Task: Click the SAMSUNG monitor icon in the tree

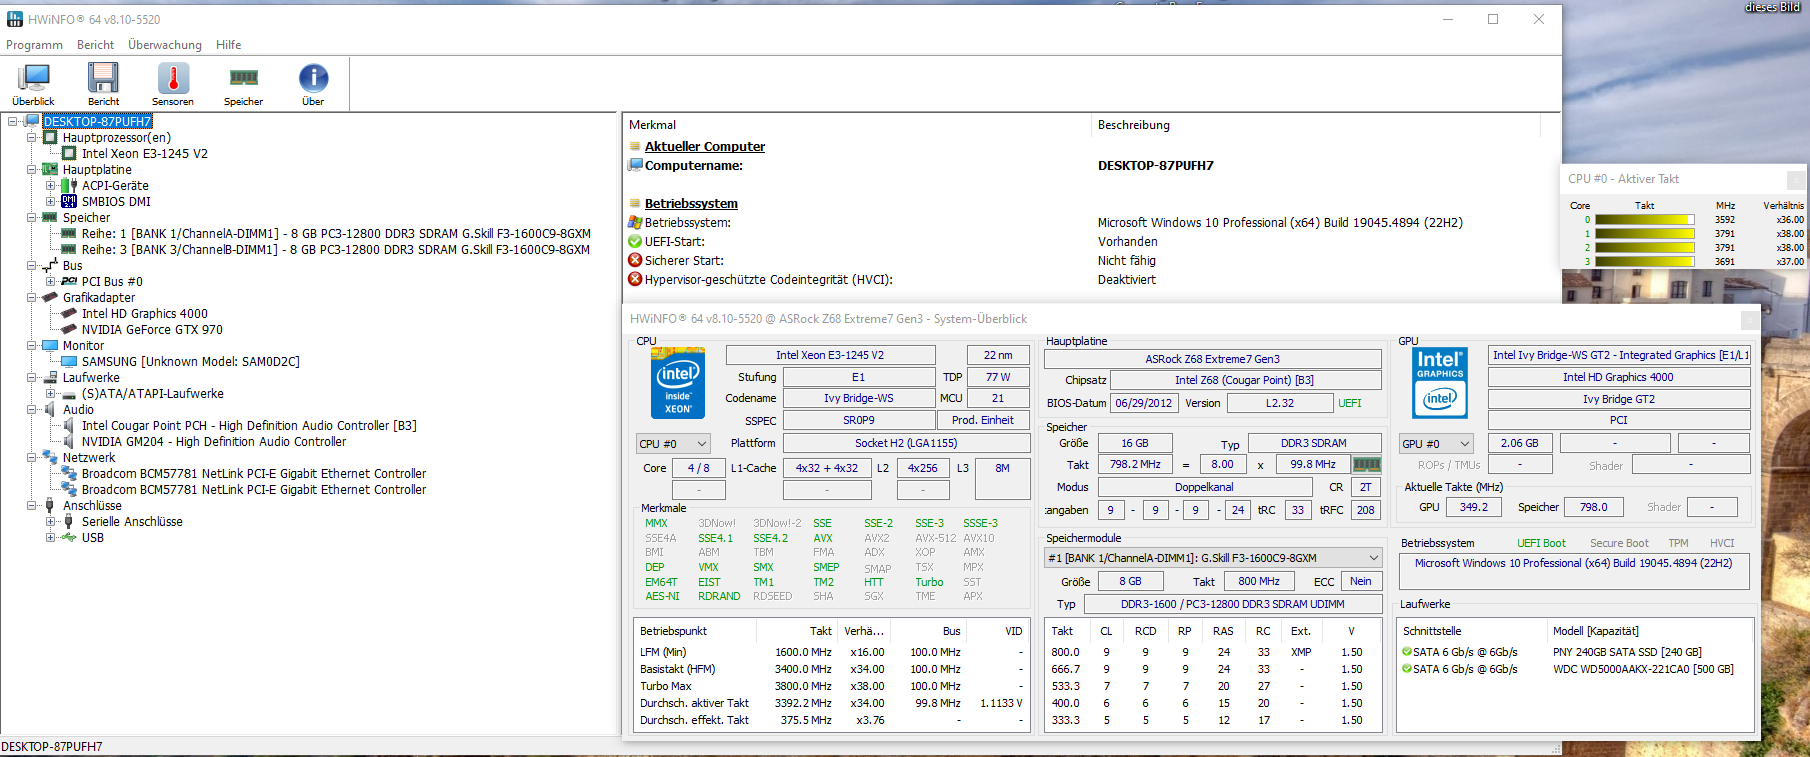Action: pyautogui.click(x=69, y=361)
